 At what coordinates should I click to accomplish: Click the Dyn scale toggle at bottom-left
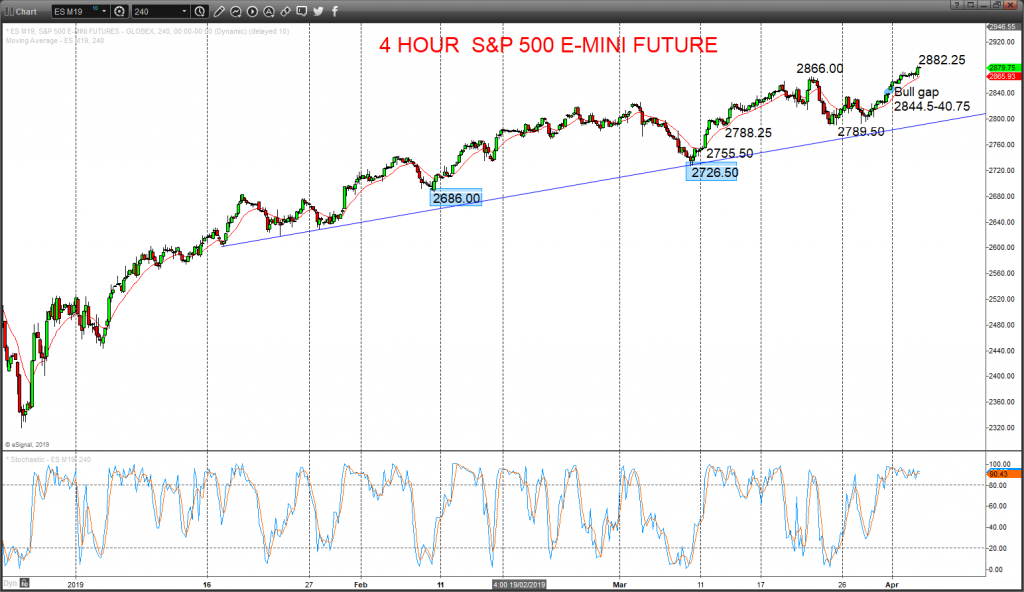[x=10, y=583]
